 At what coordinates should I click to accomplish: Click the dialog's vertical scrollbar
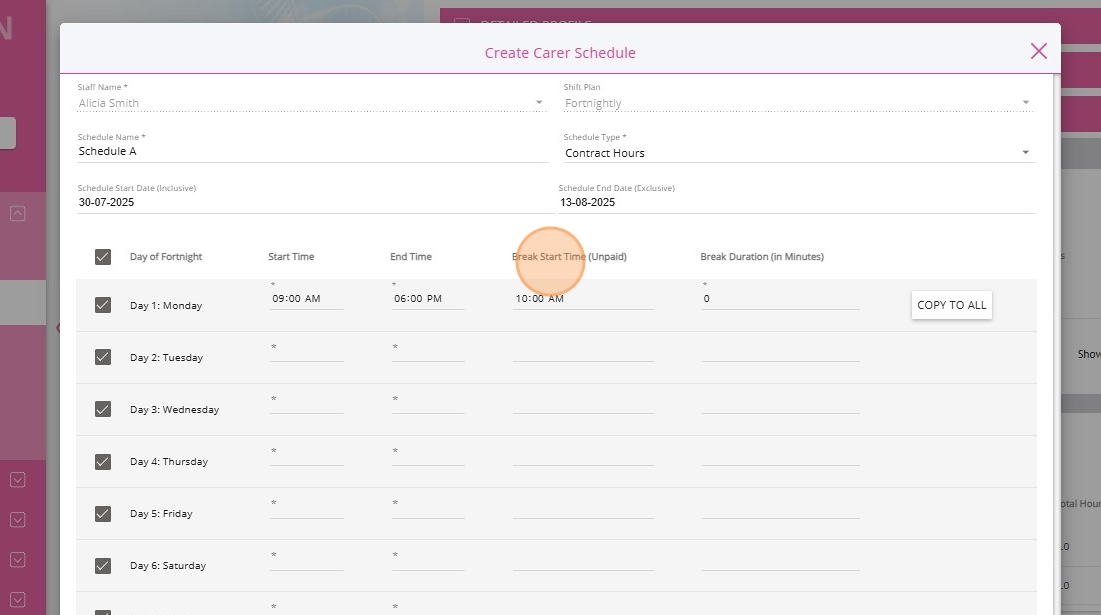coord(1057,344)
